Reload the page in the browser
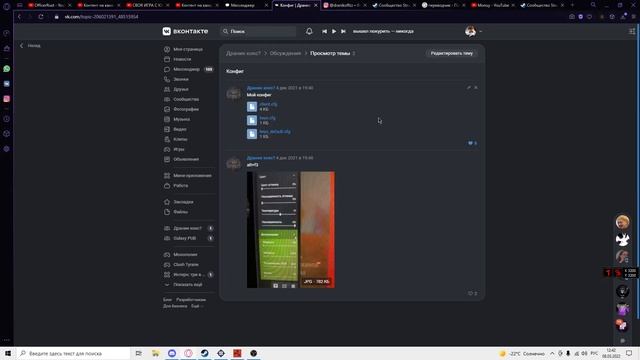 pos(41,17)
